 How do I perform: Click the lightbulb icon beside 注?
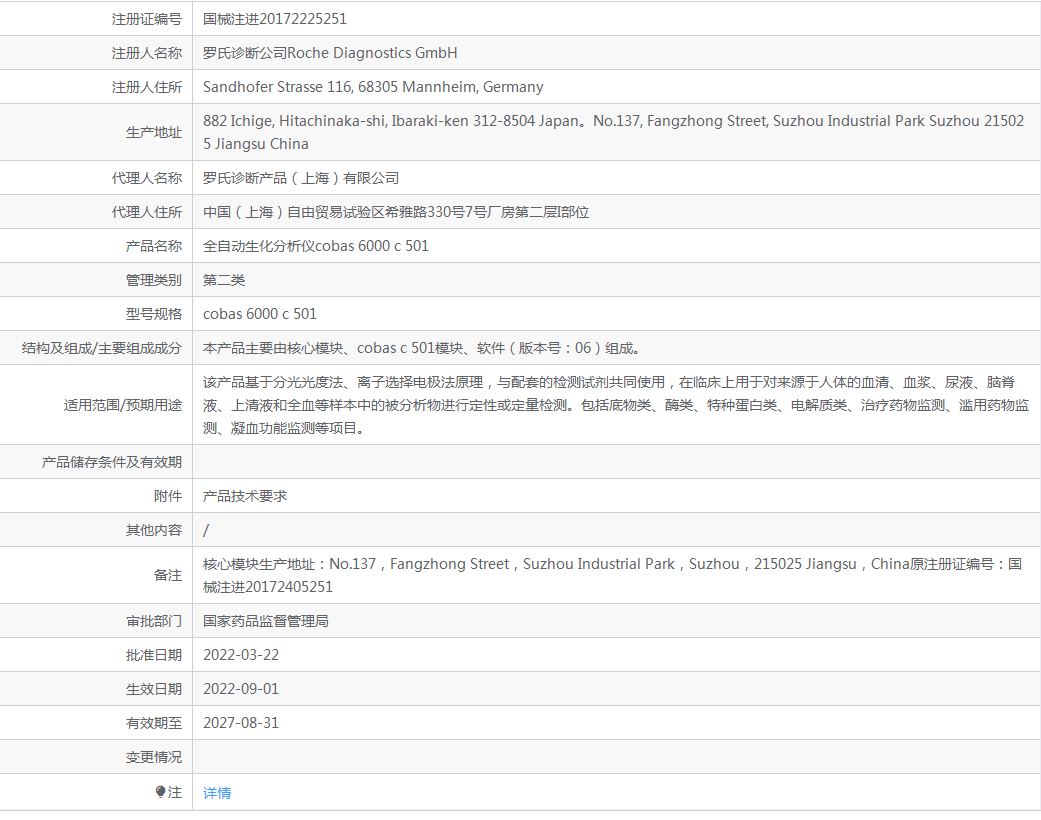(160, 791)
